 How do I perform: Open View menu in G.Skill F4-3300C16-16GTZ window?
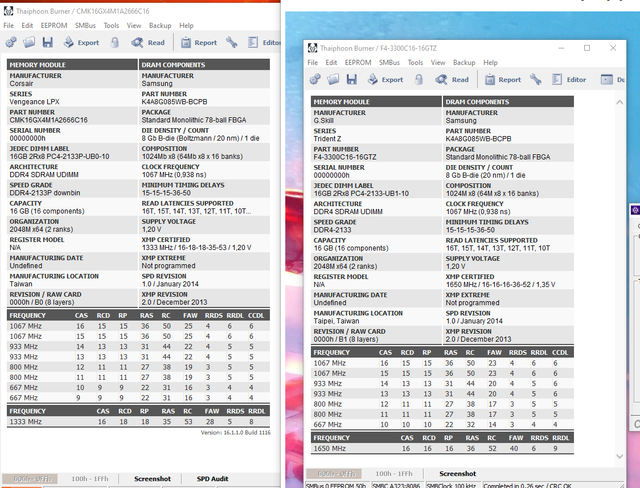[438, 62]
